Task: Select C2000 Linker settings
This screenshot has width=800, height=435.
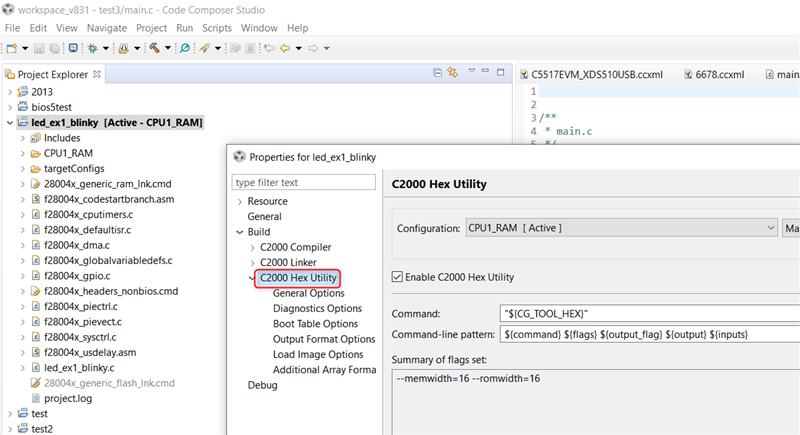Action: coord(288,262)
